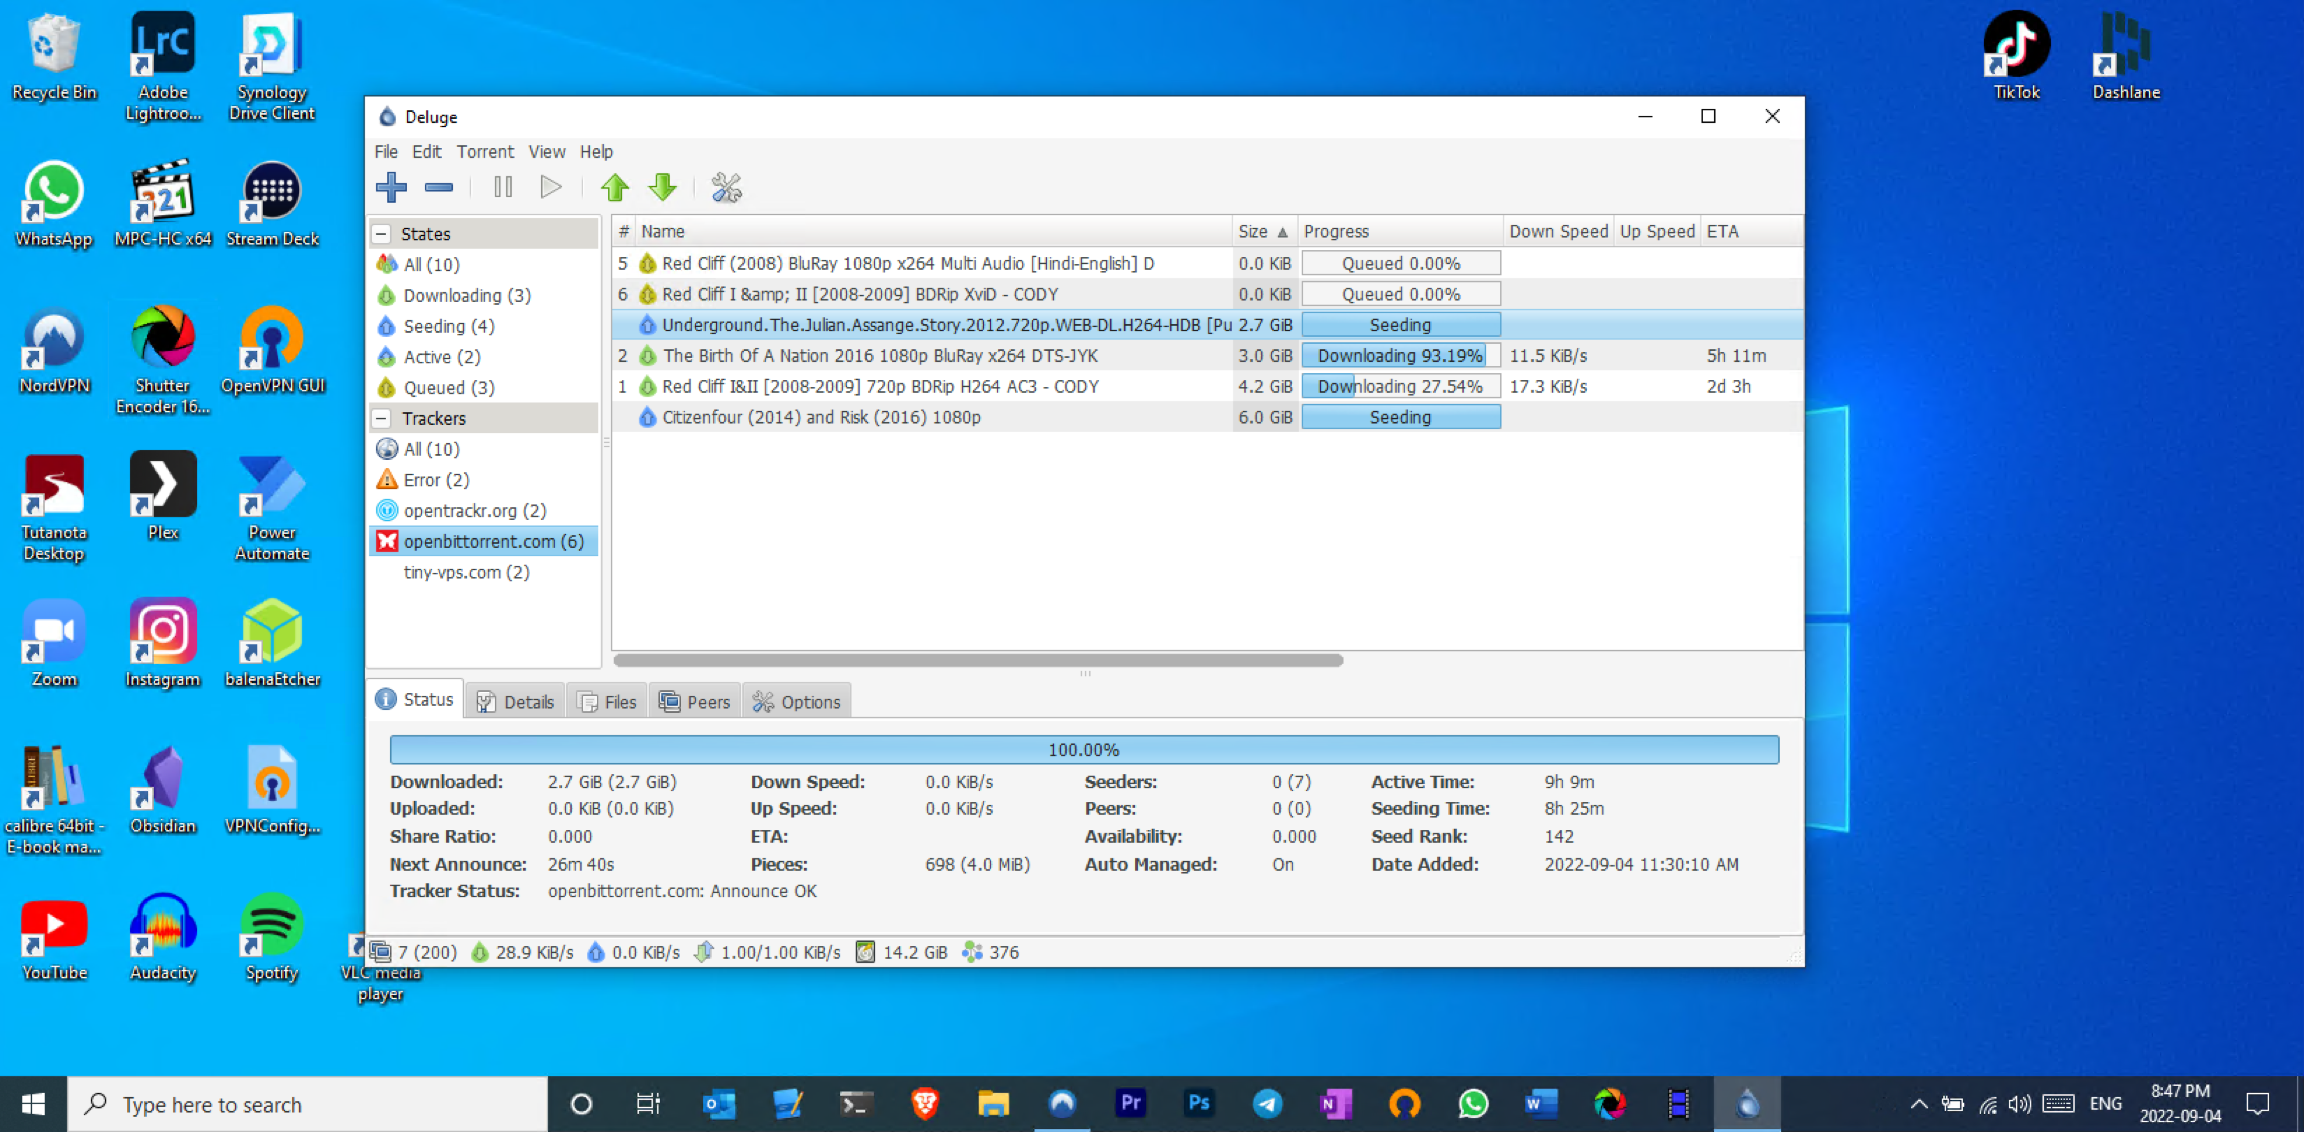Switch to the Peers tab
Viewport: 2304px width, 1132px height.
coord(695,702)
